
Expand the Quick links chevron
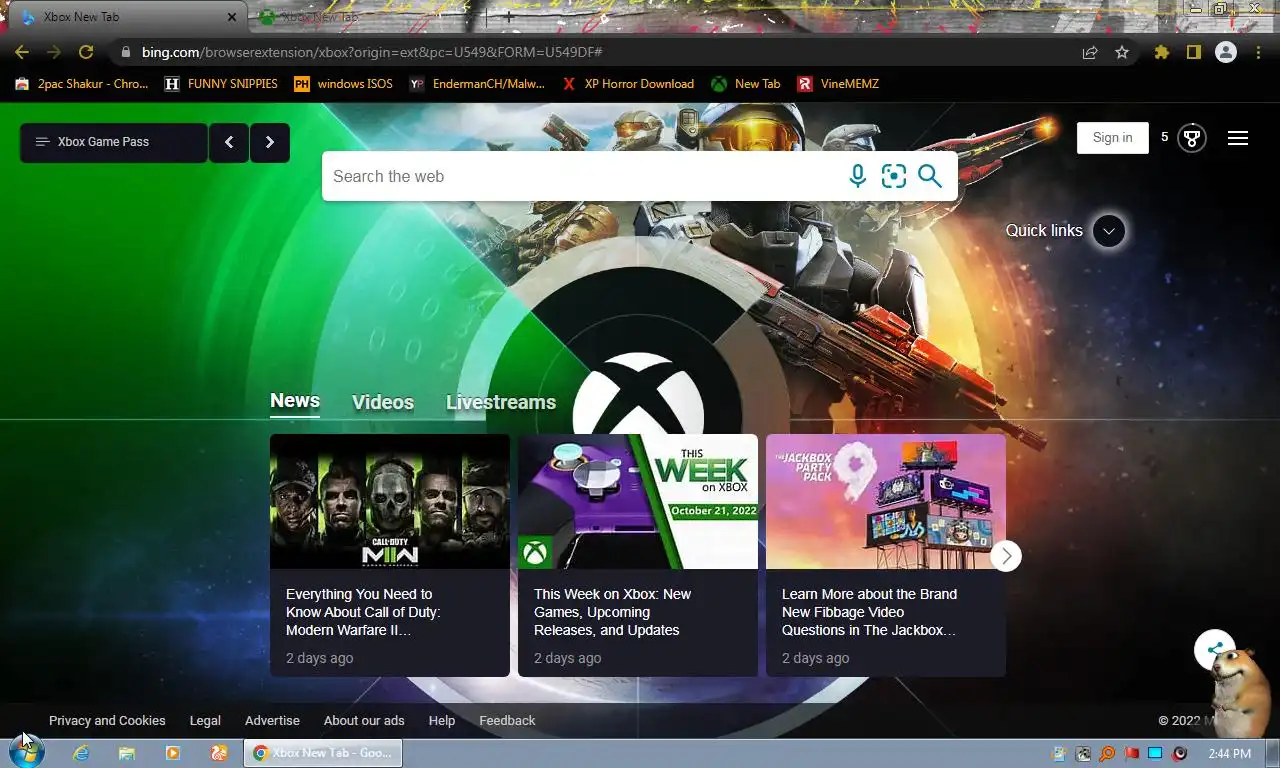(x=1108, y=231)
